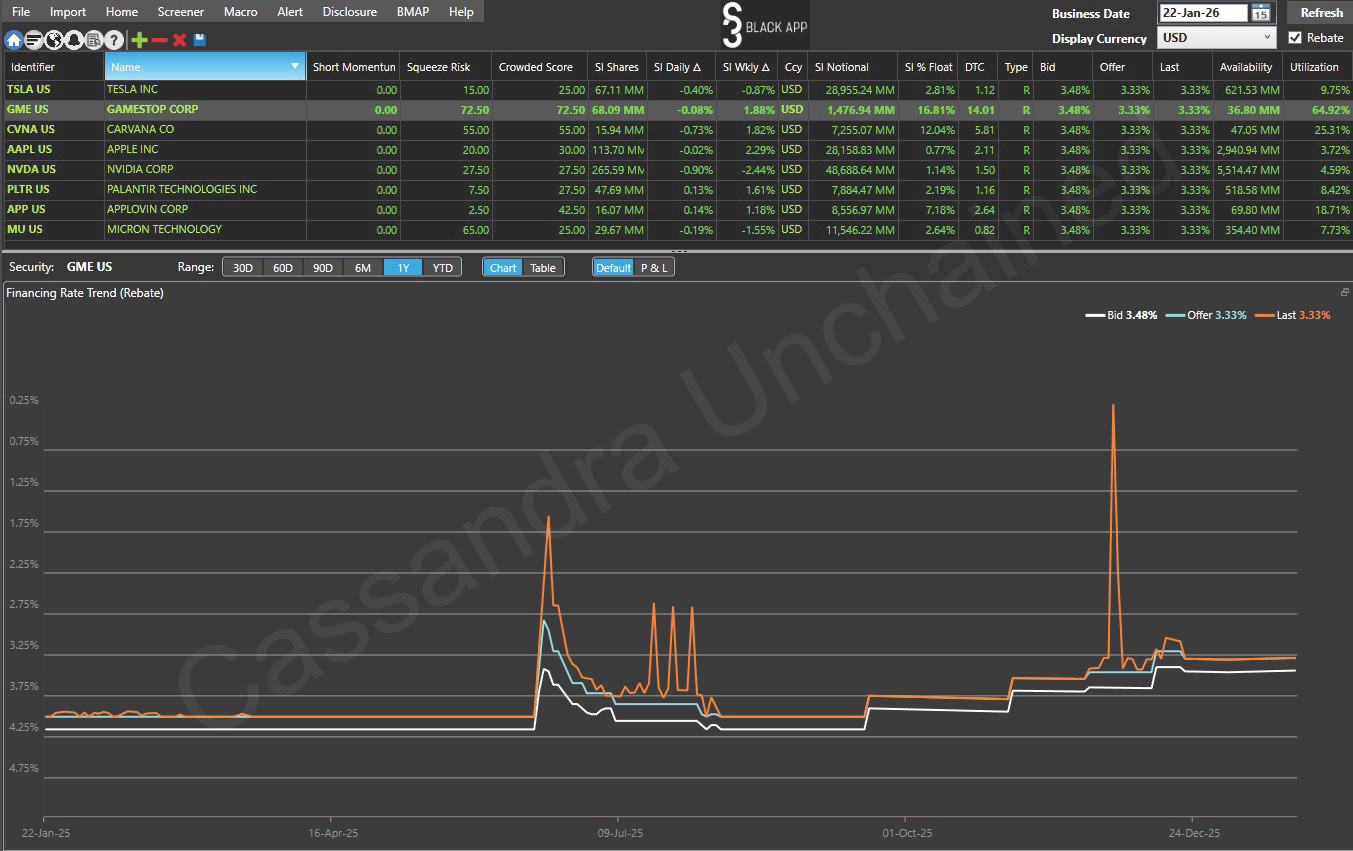This screenshot has height=851, width=1353.
Task: Clear list with the red X icon
Action: 180,40
